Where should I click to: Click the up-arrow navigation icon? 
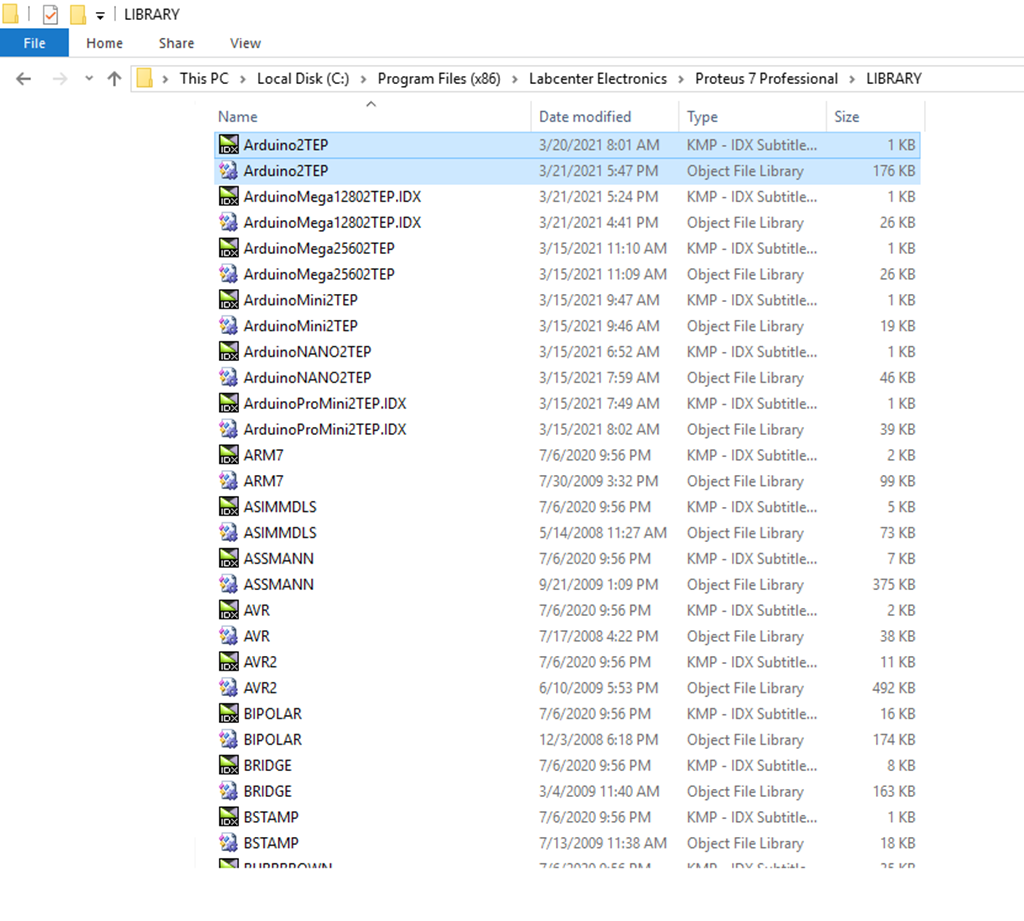(114, 78)
